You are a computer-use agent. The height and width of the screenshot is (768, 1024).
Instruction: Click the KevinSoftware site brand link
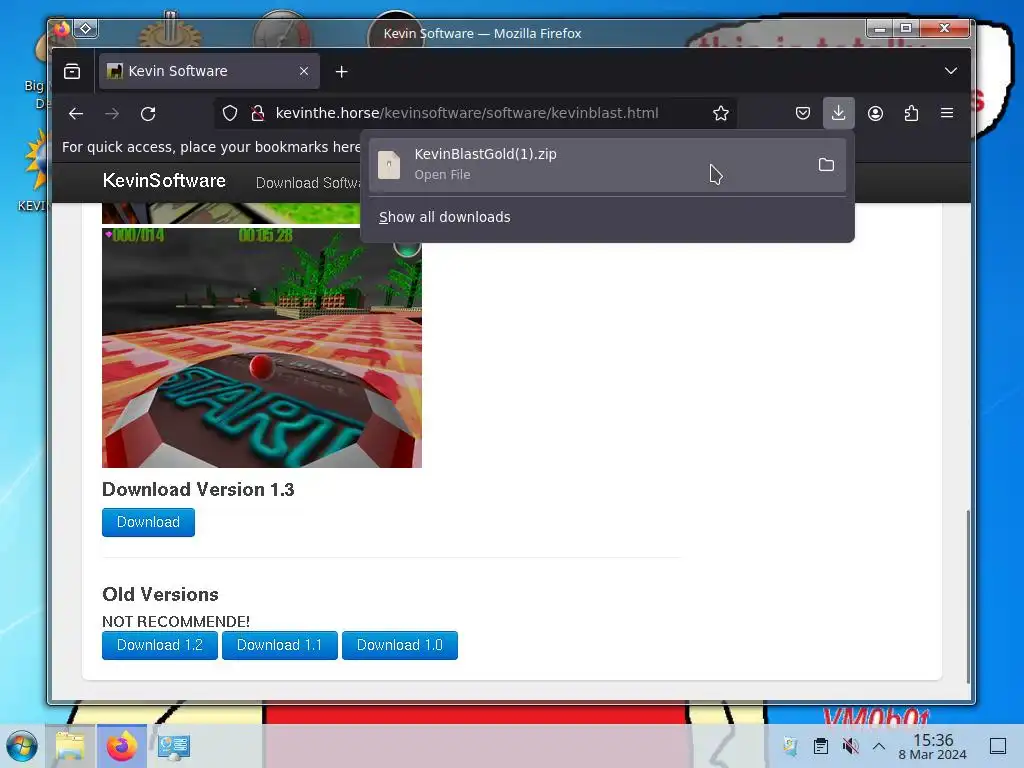click(165, 181)
